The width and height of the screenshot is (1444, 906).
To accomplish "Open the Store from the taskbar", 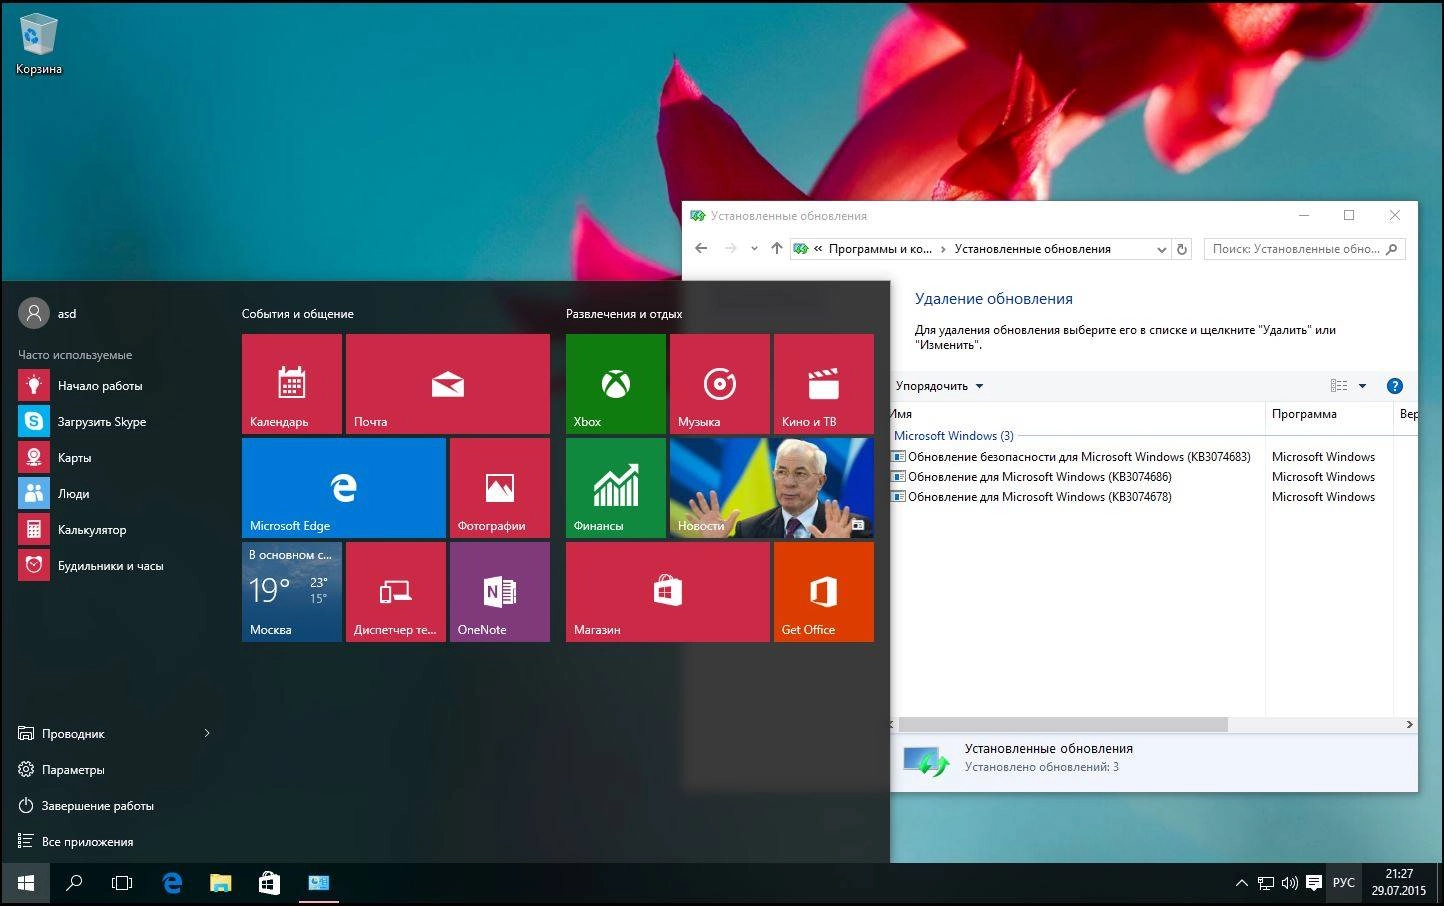I will coord(269,883).
